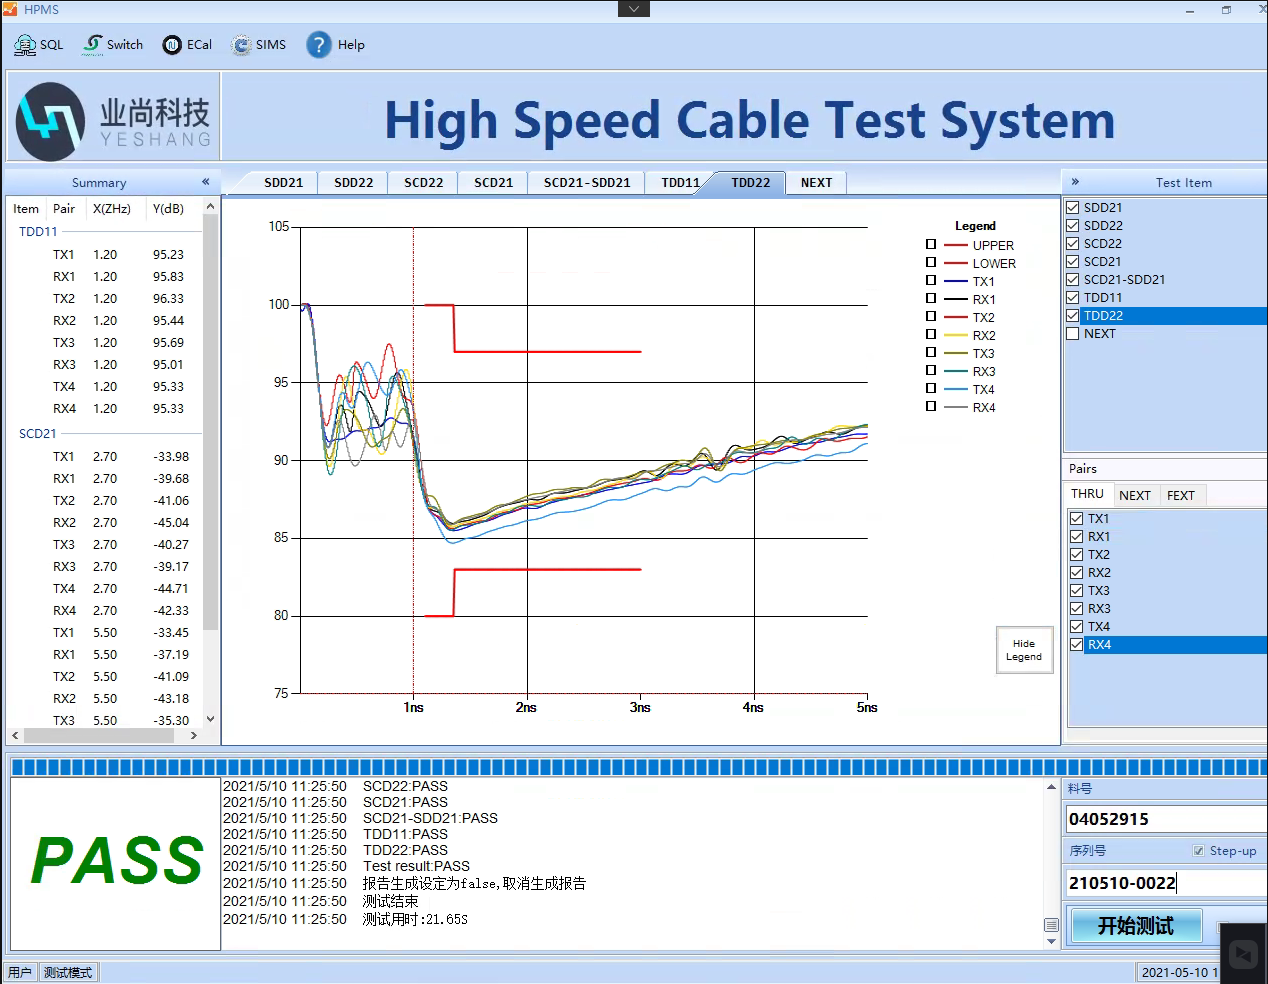Uncheck SCD22 in Test Item list
Screen dimensions: 1268x984
(x=1073, y=244)
